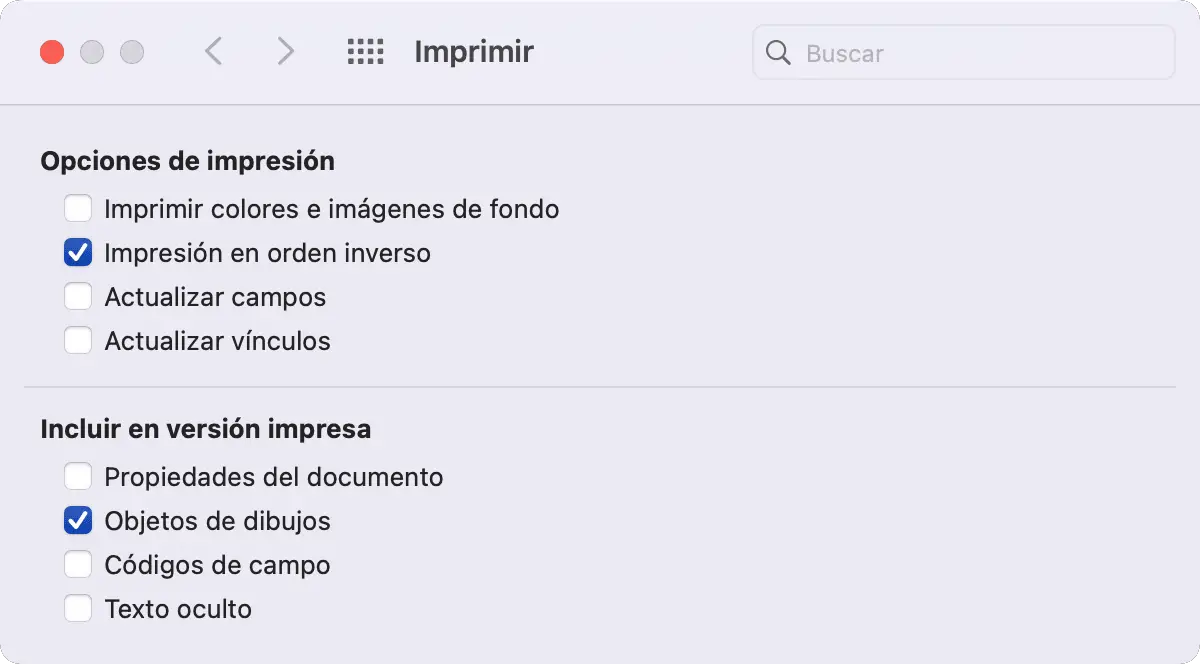The height and width of the screenshot is (664, 1200).
Task: Click the Impresión en orden inverso label text
Action: coord(267,253)
